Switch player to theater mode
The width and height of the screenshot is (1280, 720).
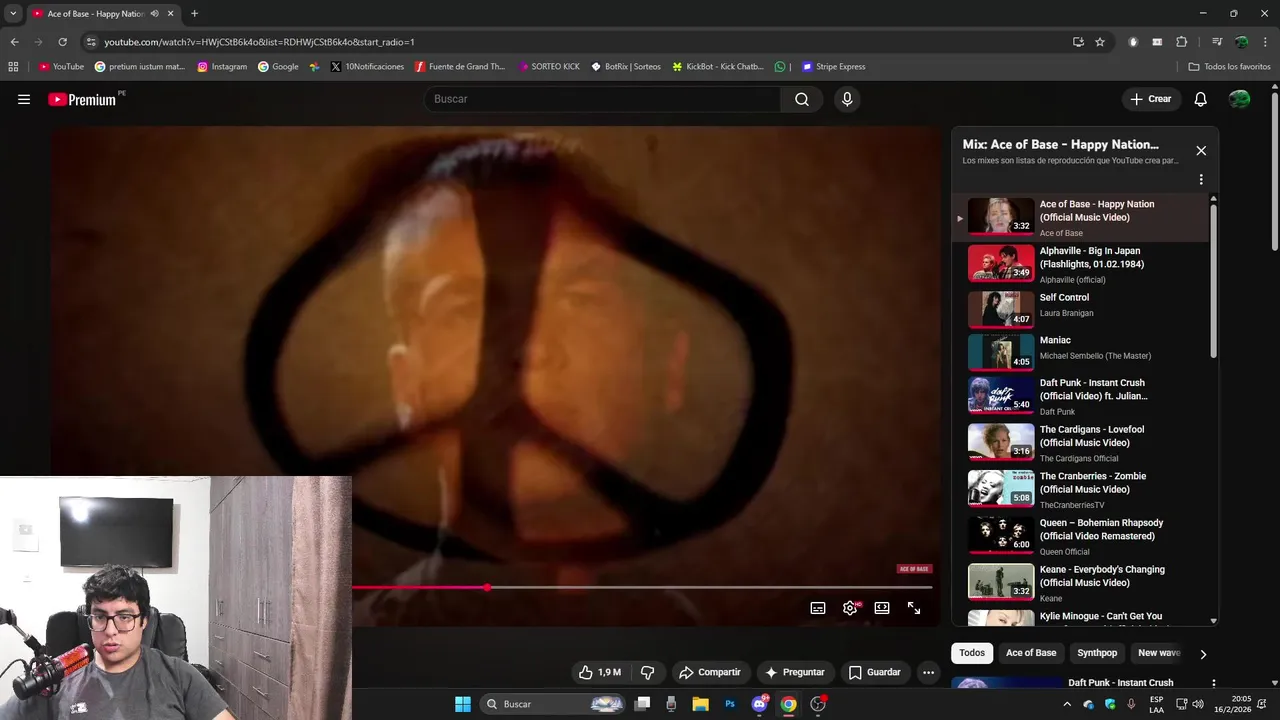tap(882, 608)
